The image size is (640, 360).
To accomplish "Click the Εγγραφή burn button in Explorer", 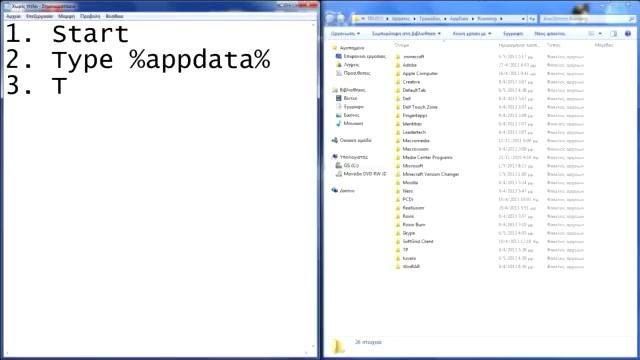I will (513, 33).
